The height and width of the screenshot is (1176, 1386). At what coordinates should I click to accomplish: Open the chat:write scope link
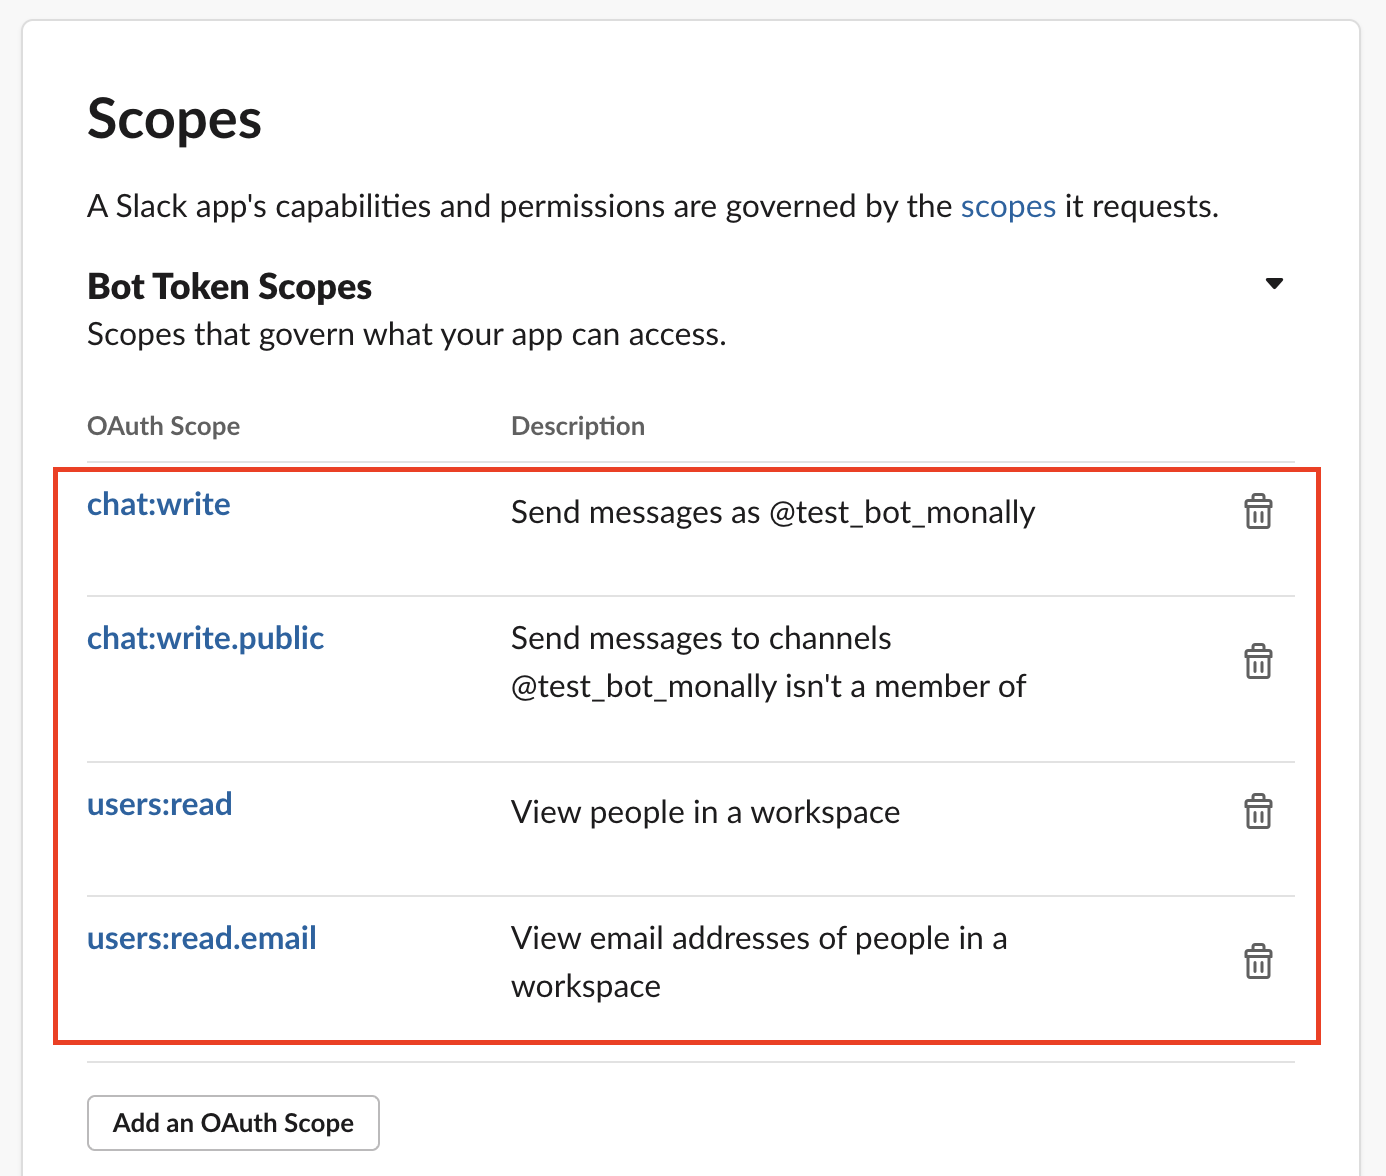[x=159, y=504]
